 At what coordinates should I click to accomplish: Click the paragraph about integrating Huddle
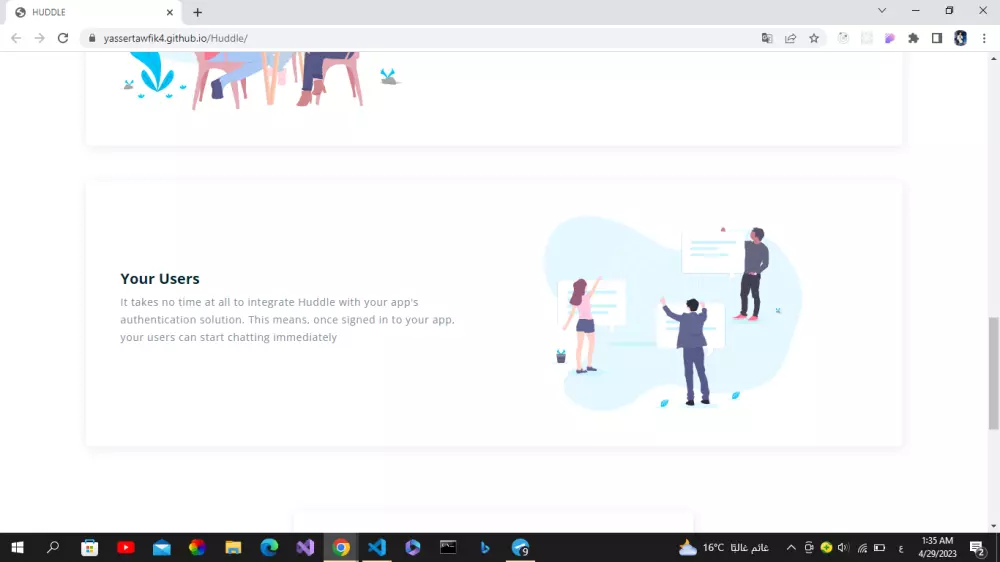(288, 320)
